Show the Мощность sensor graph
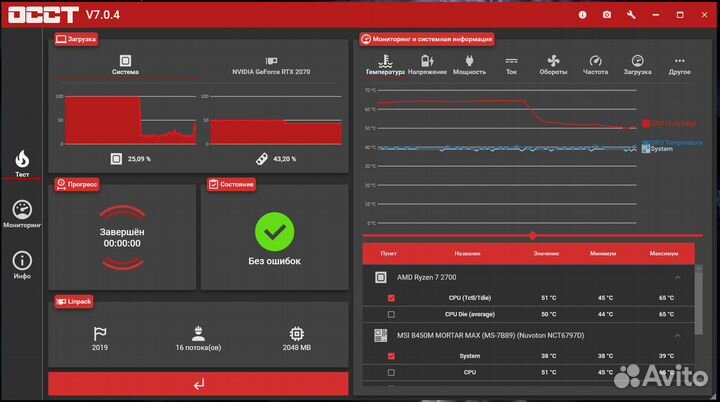Screen dimensions: 720x402 click(469, 65)
